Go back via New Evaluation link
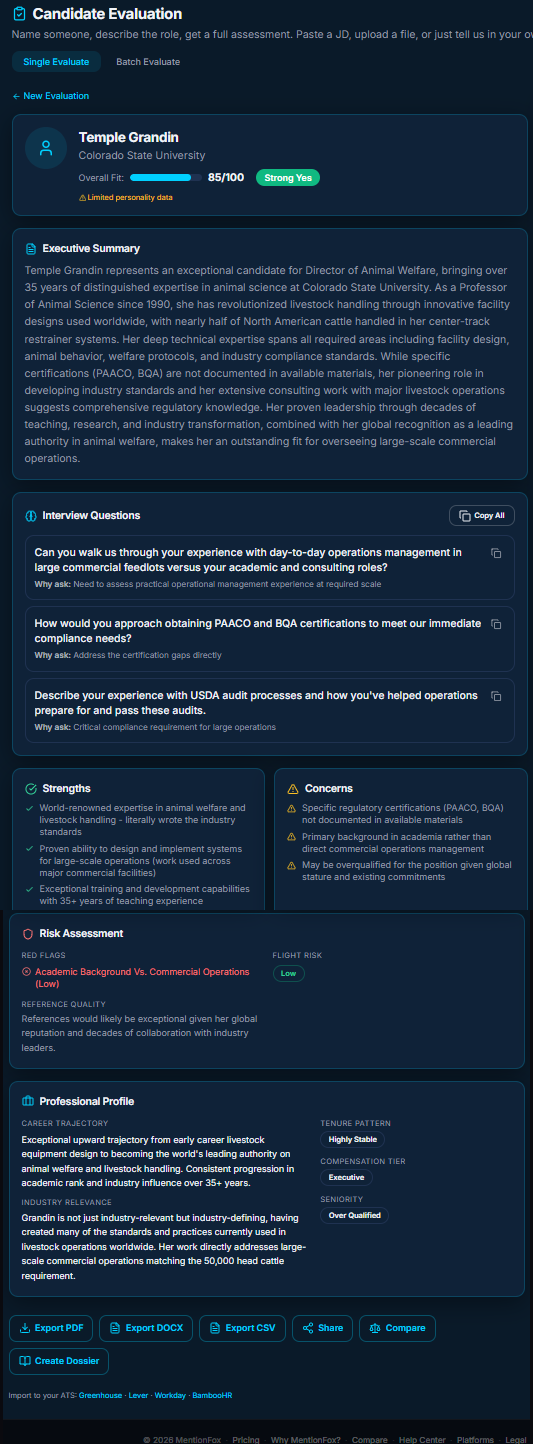The width and height of the screenshot is (533, 1444). pos(51,96)
